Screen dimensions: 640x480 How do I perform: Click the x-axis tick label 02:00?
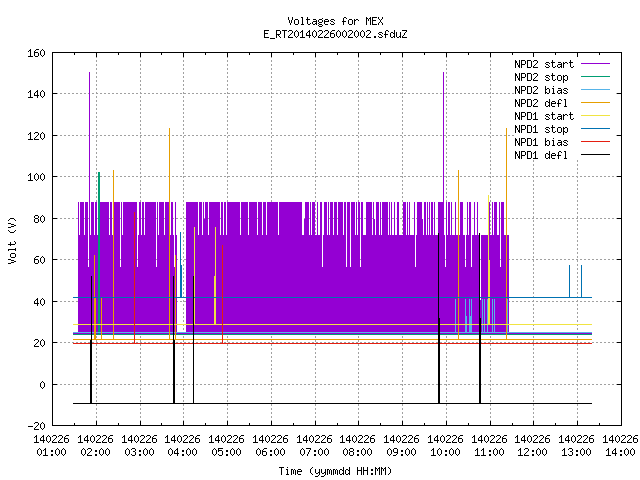[96, 452]
